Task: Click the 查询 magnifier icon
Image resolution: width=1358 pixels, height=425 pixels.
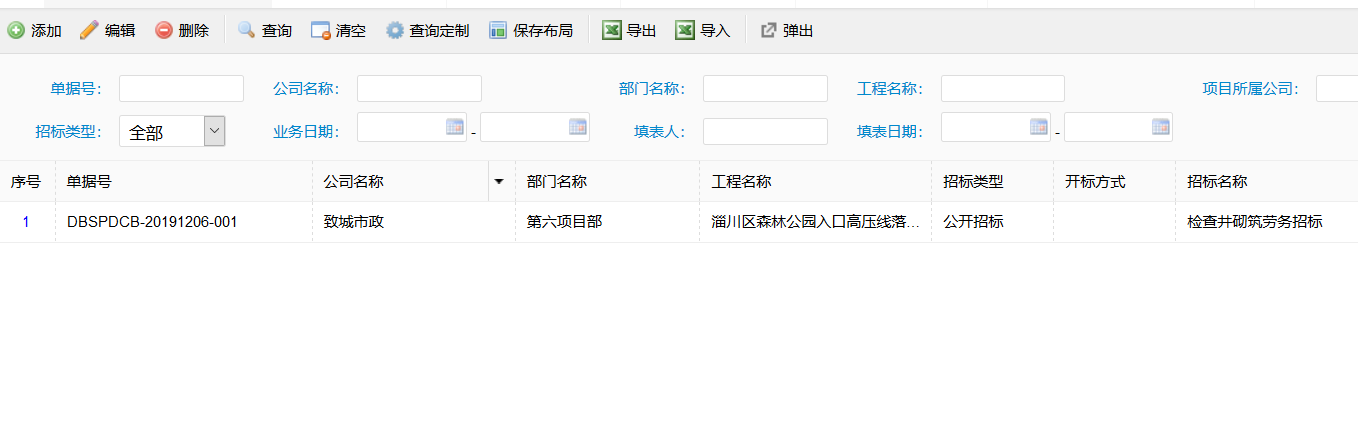Action: pos(246,31)
